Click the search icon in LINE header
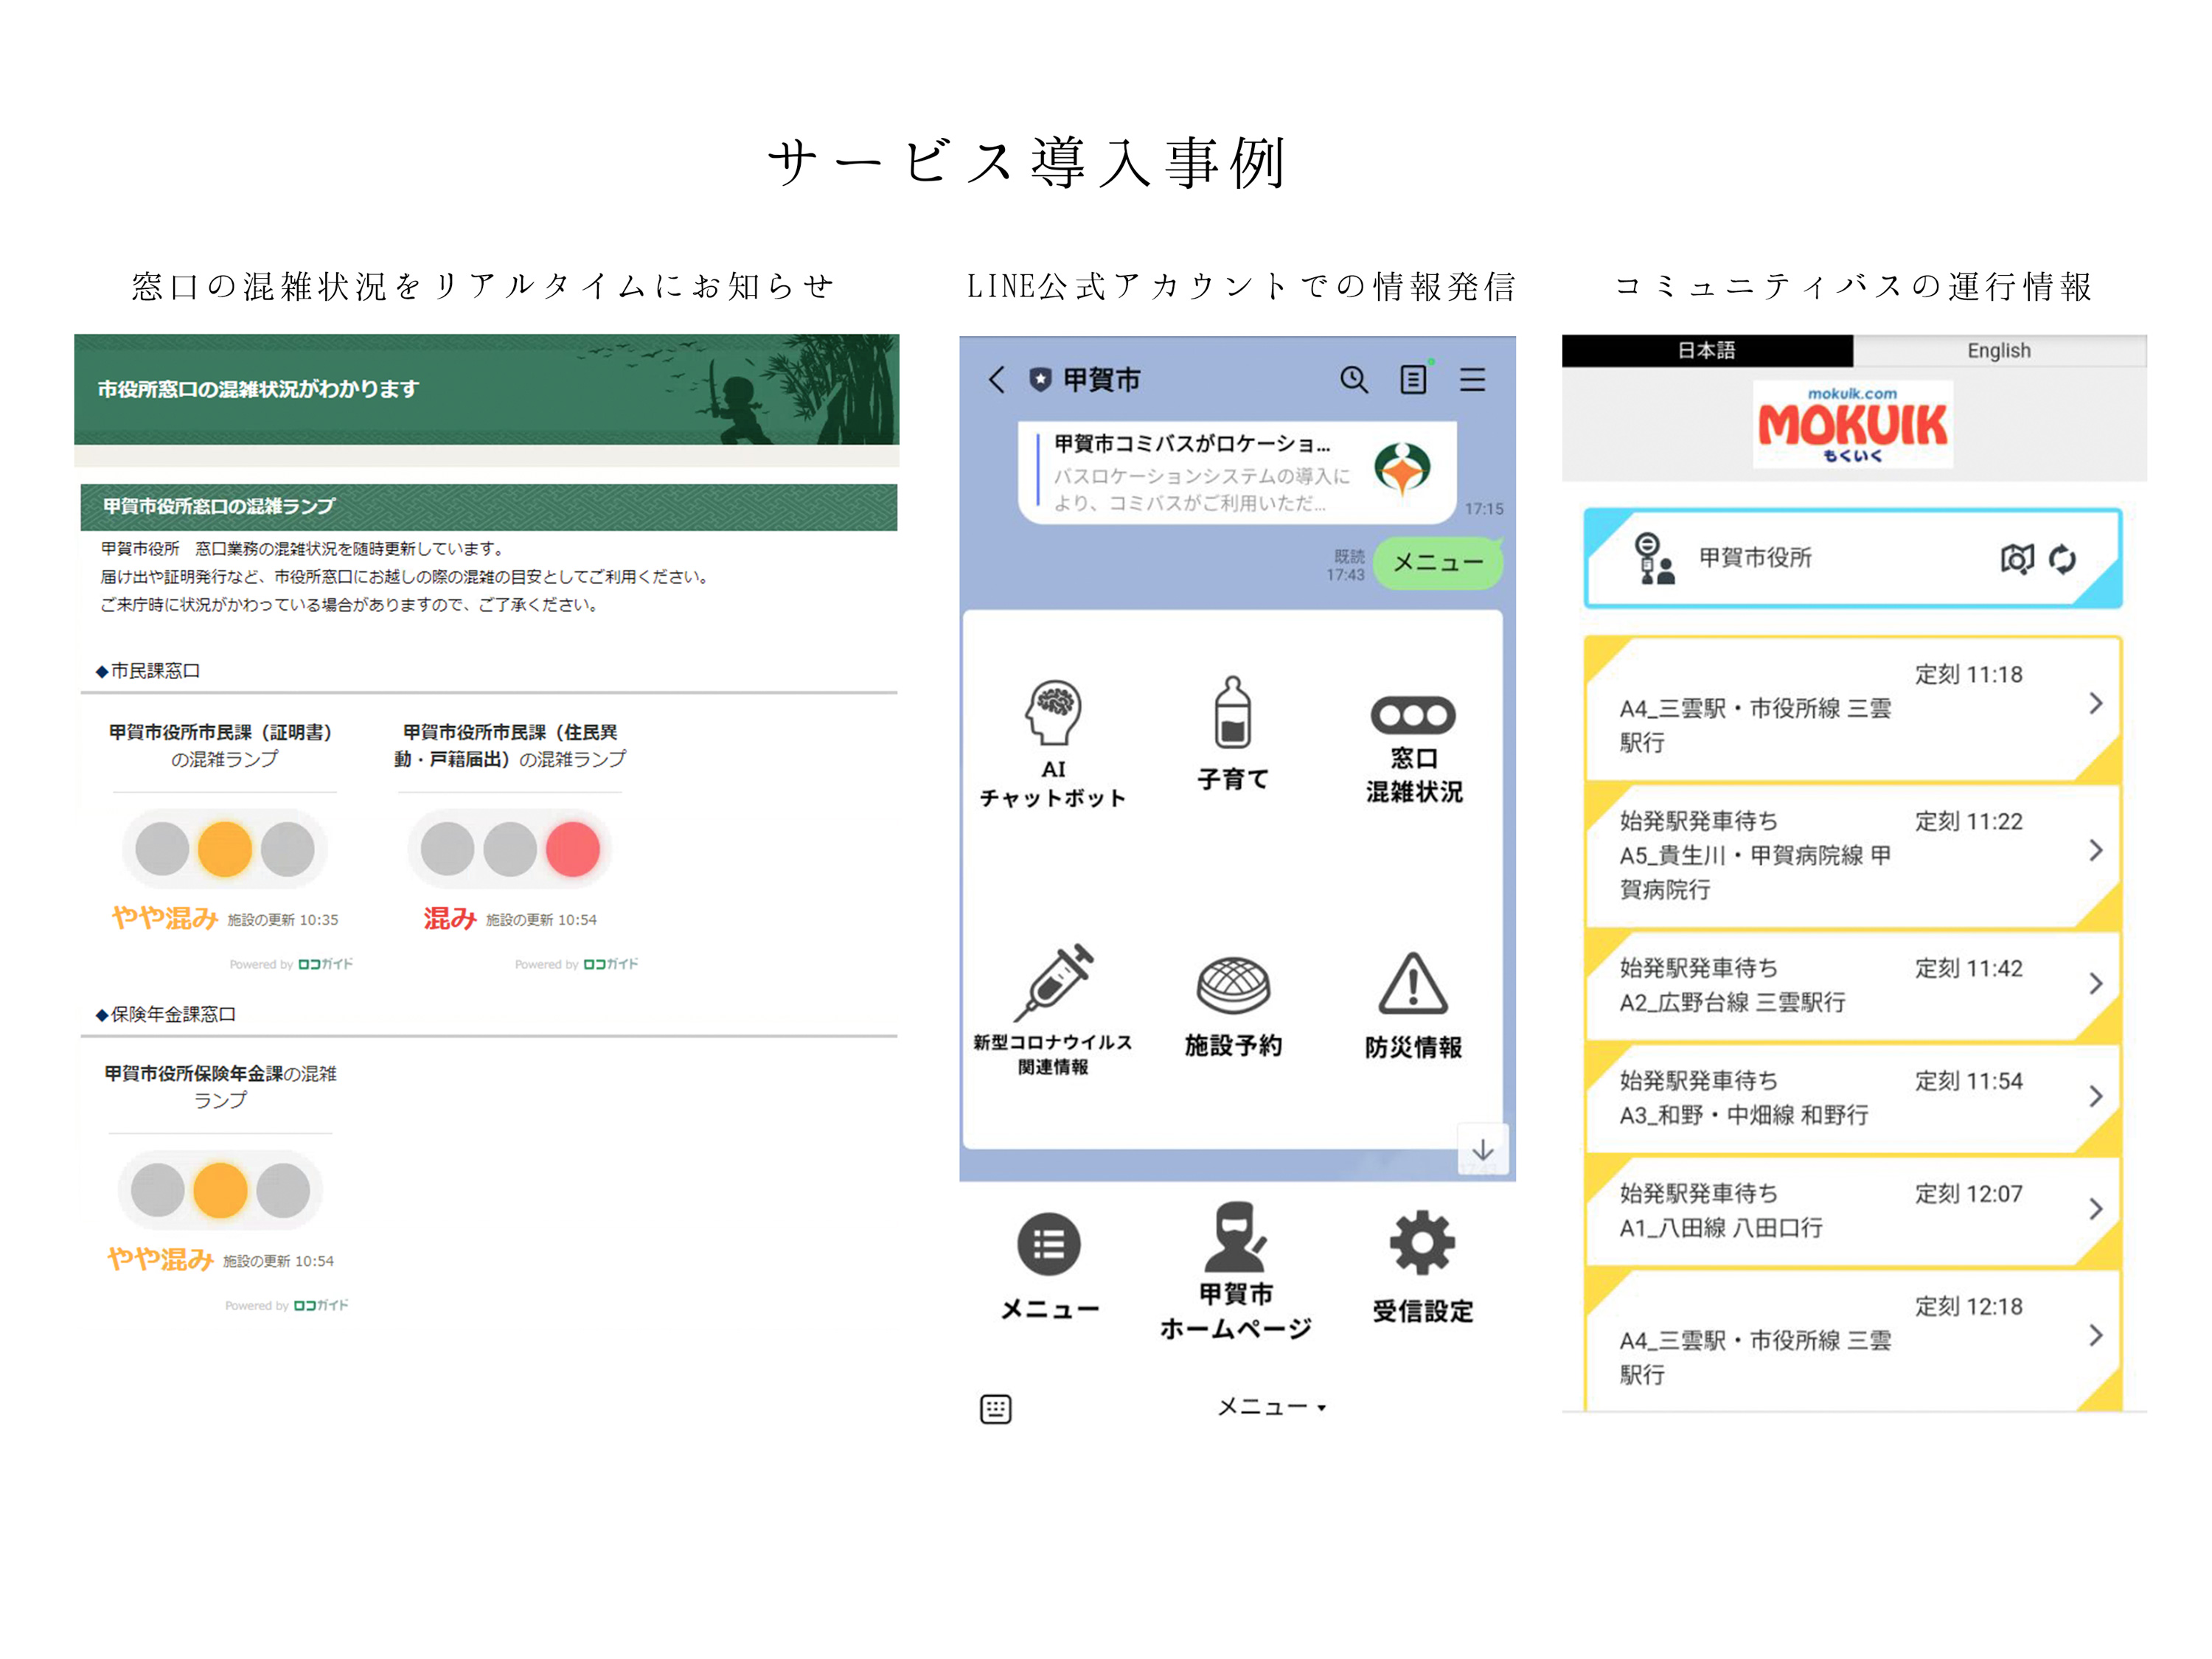 [x=1353, y=379]
